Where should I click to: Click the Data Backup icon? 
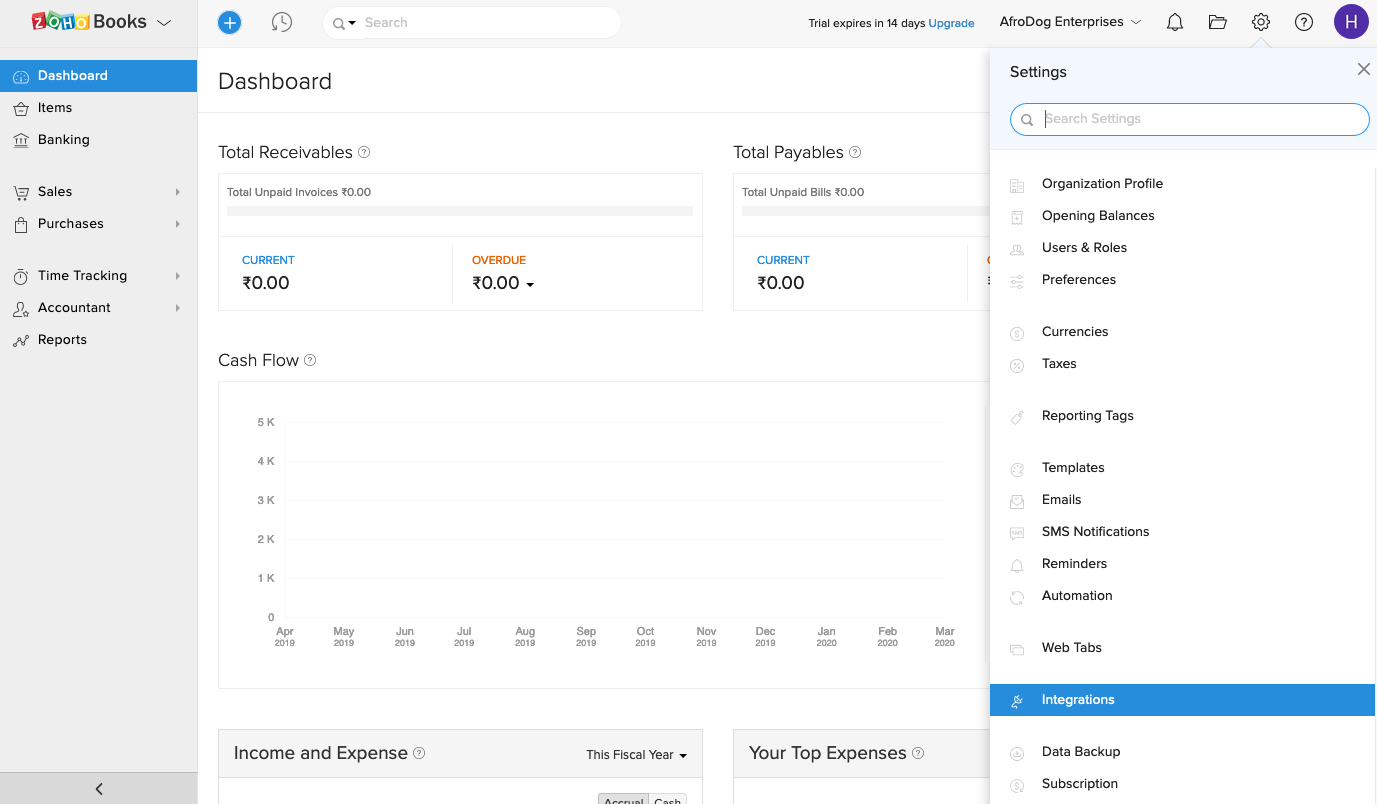pyautogui.click(x=1017, y=753)
